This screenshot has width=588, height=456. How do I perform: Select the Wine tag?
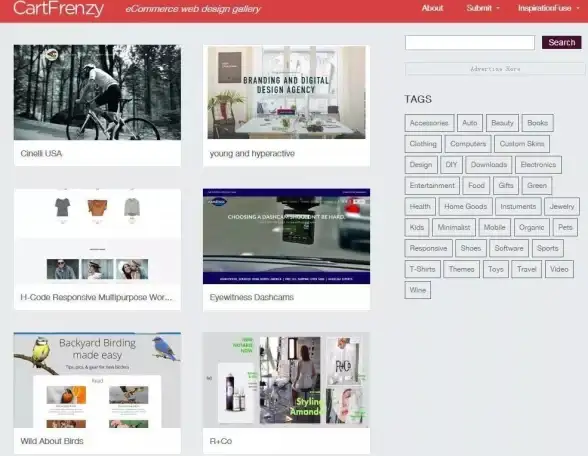tap(418, 290)
